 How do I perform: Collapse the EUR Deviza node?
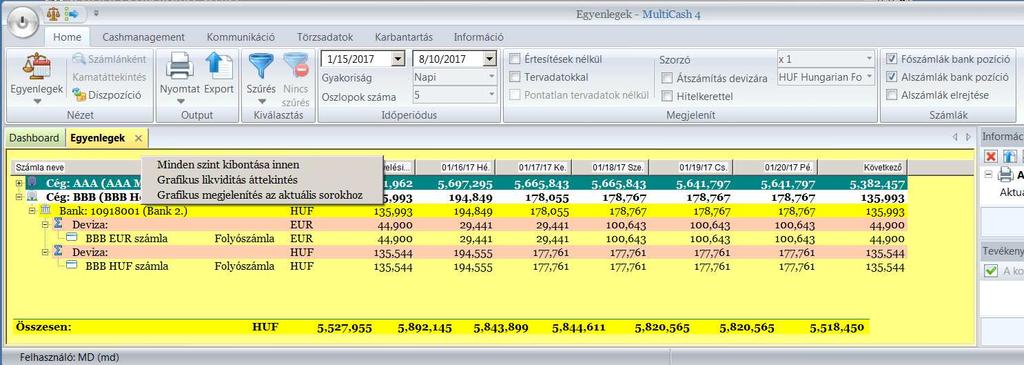click(x=45, y=225)
